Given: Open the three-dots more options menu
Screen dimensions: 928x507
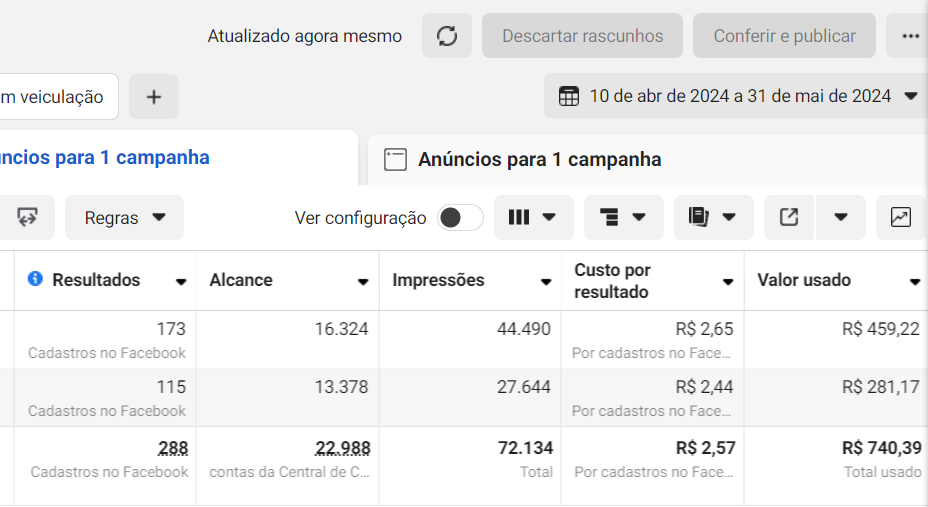Looking at the screenshot, I should pos(910,36).
